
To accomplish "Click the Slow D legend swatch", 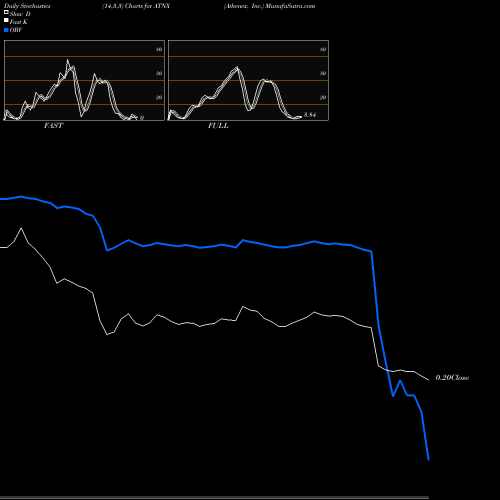I will click(6, 12).
